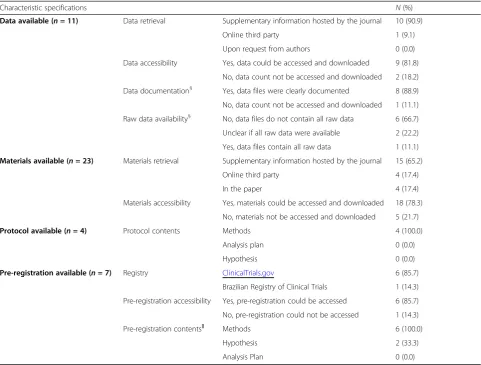
Task: Click the value '5 (21.7)'
Action: pyautogui.click(x=407, y=217)
